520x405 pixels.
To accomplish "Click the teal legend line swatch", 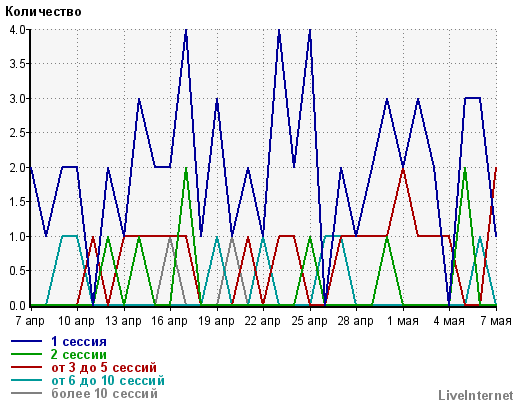I will coord(27,380).
